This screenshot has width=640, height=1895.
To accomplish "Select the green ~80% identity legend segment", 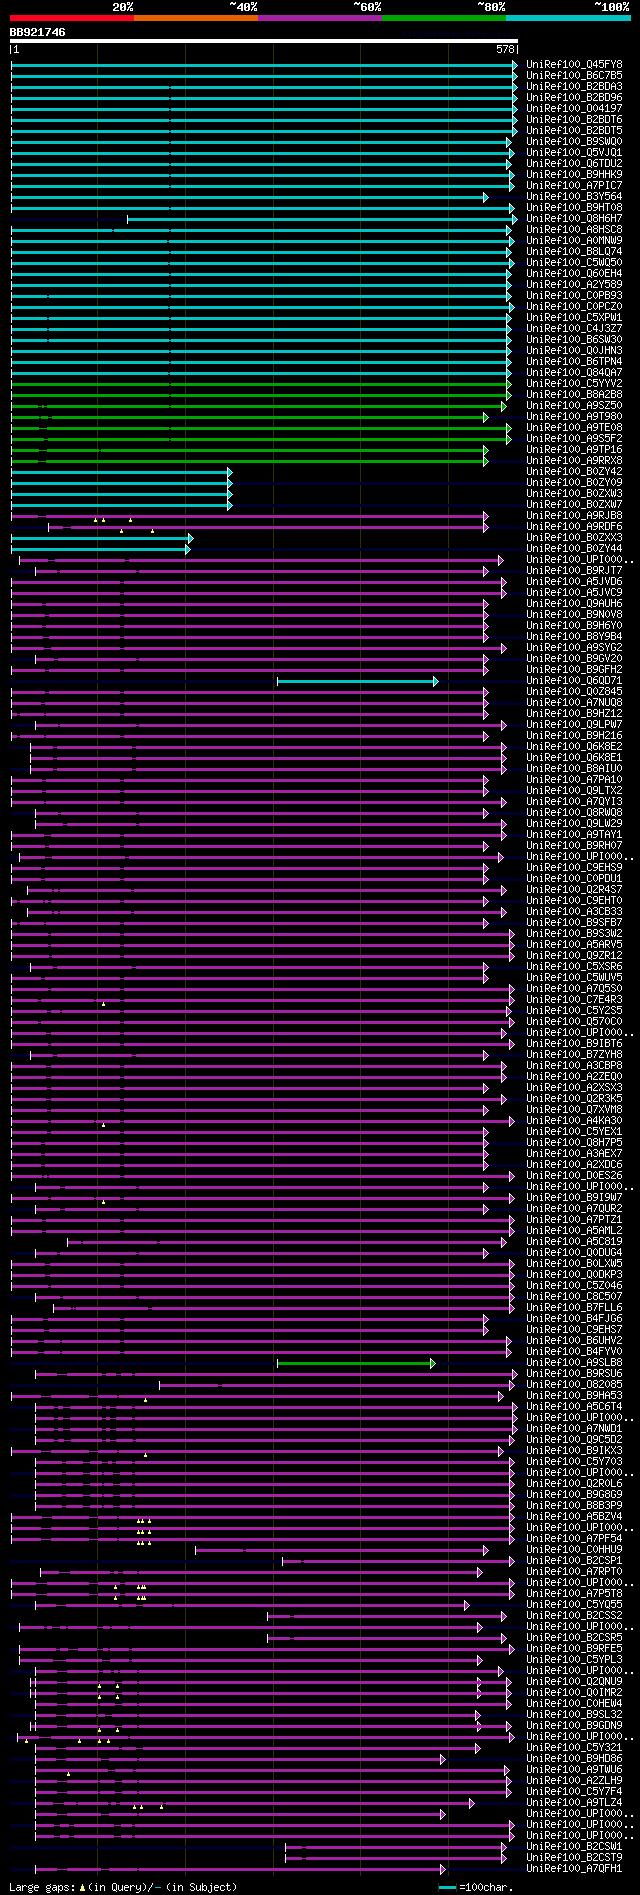I will click(444, 17).
